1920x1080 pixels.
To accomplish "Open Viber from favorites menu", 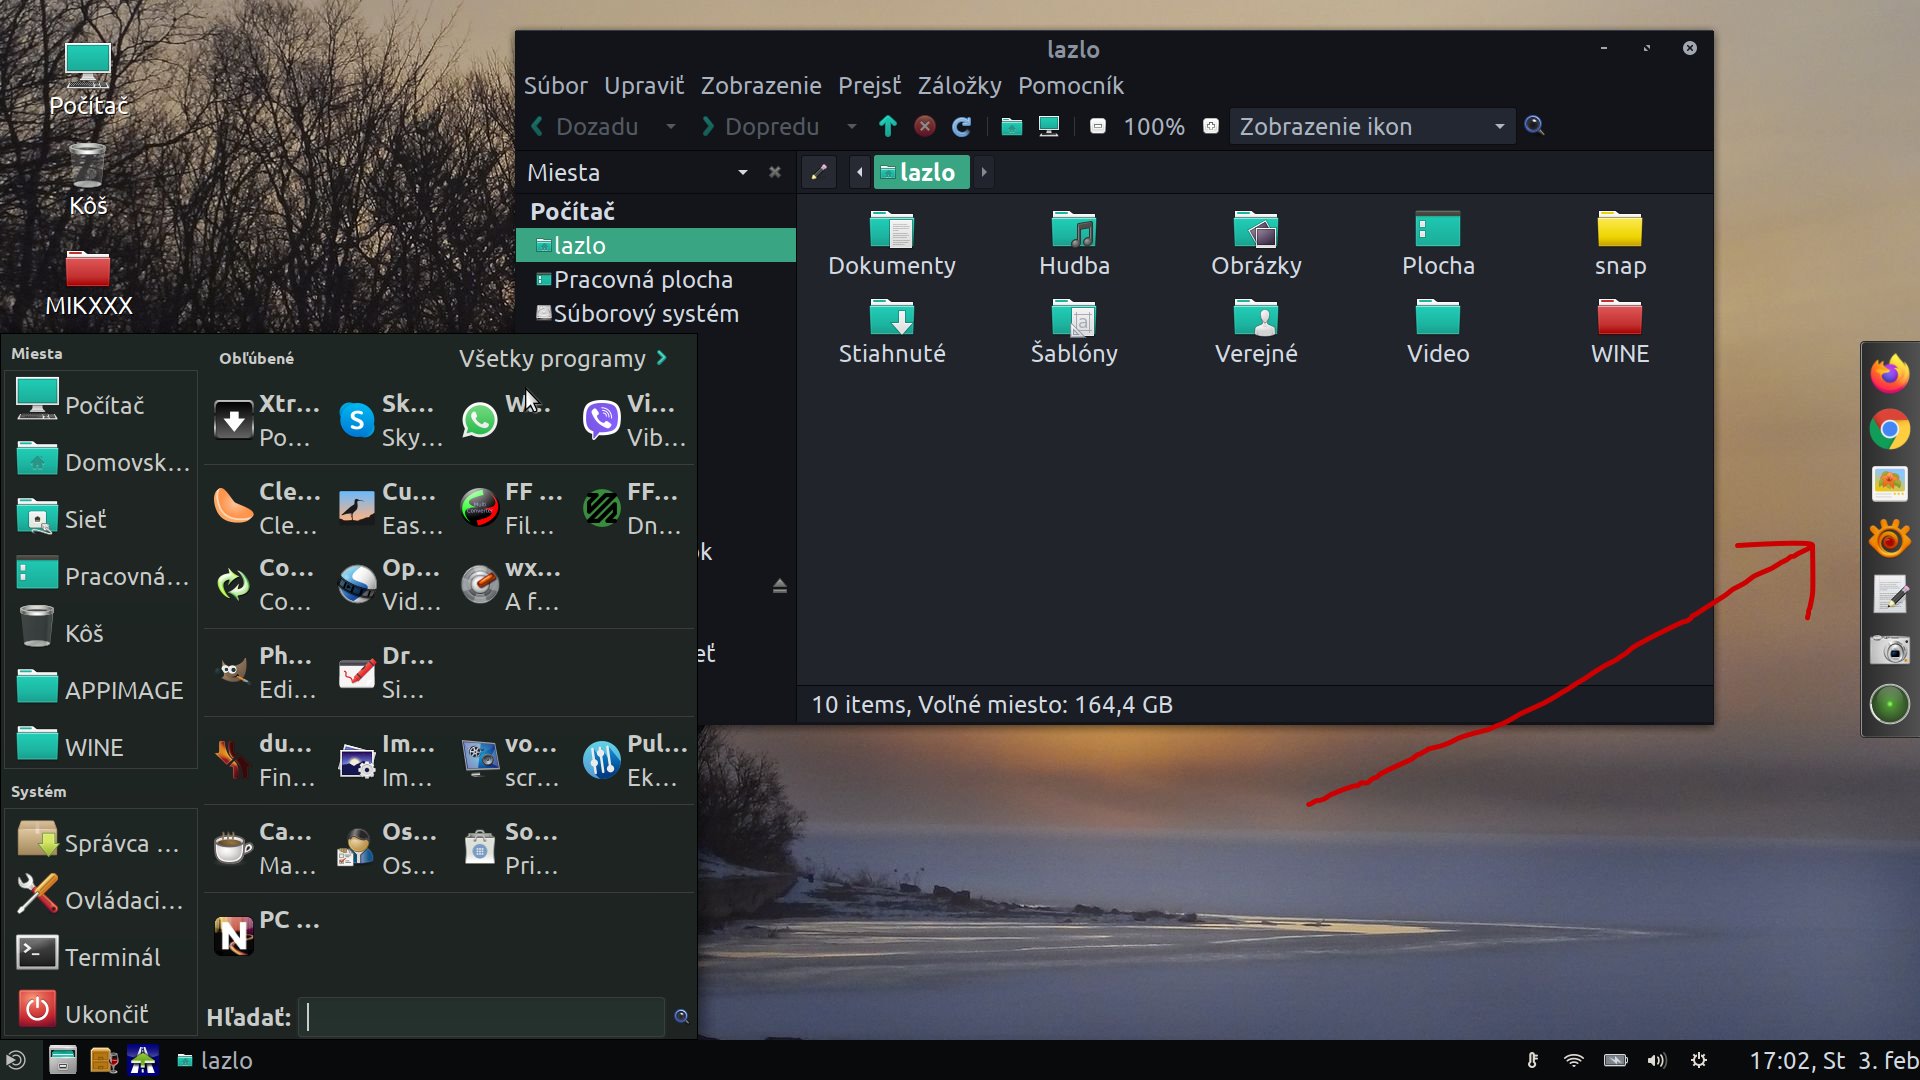I will [x=602, y=420].
